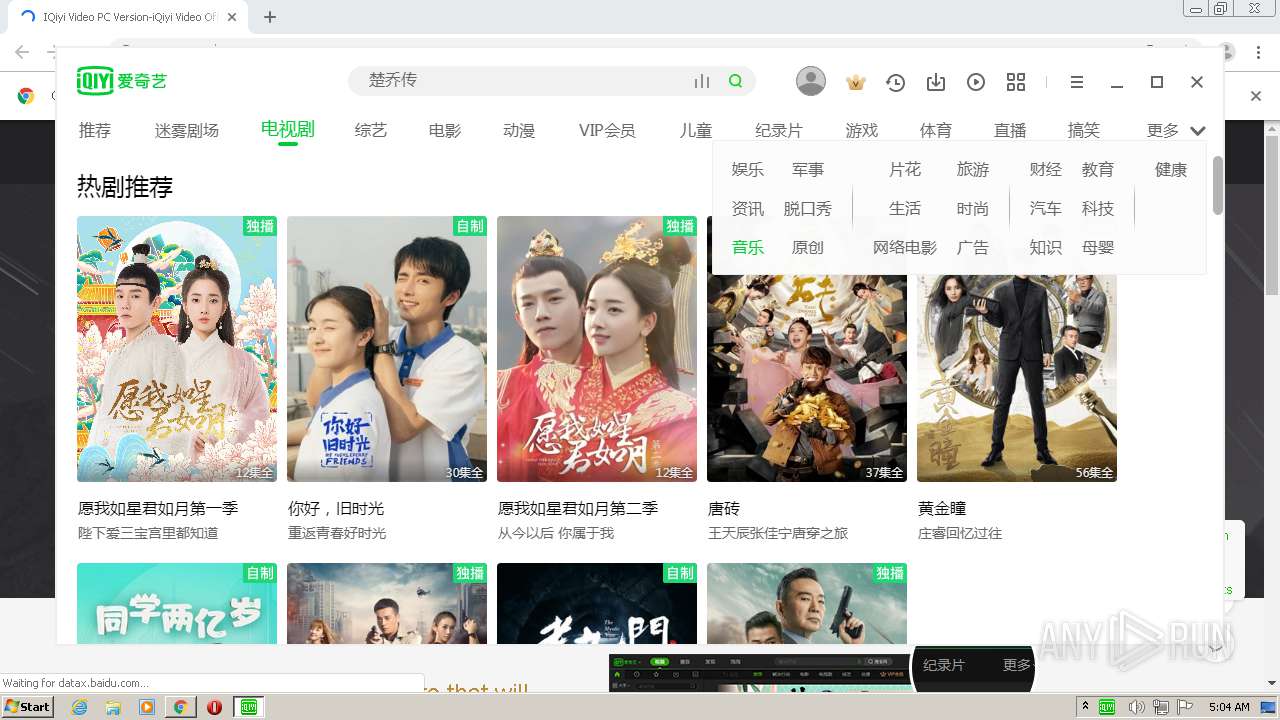
Task: Choose 军事 in the more menu
Action: coord(808,170)
